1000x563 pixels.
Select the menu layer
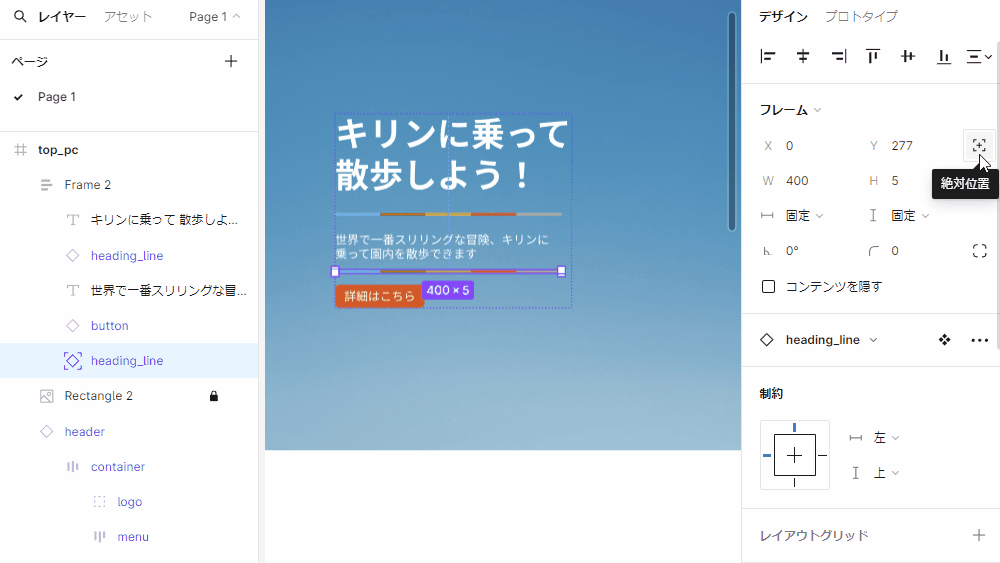[133, 537]
